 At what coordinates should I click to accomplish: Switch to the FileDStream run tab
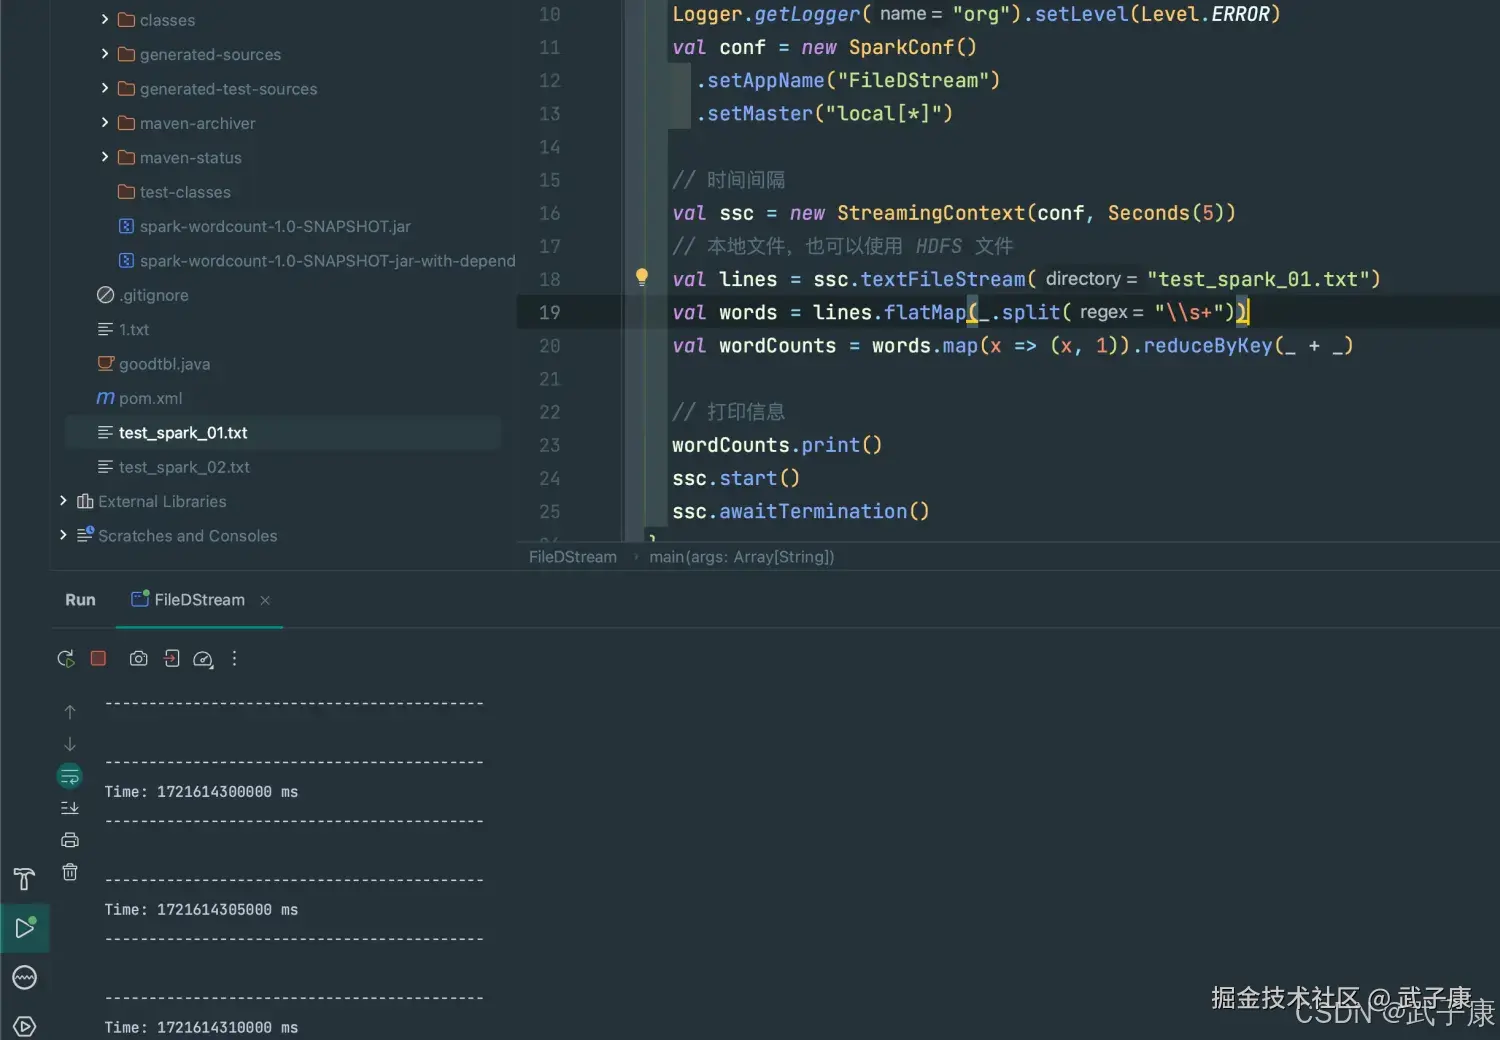199,600
